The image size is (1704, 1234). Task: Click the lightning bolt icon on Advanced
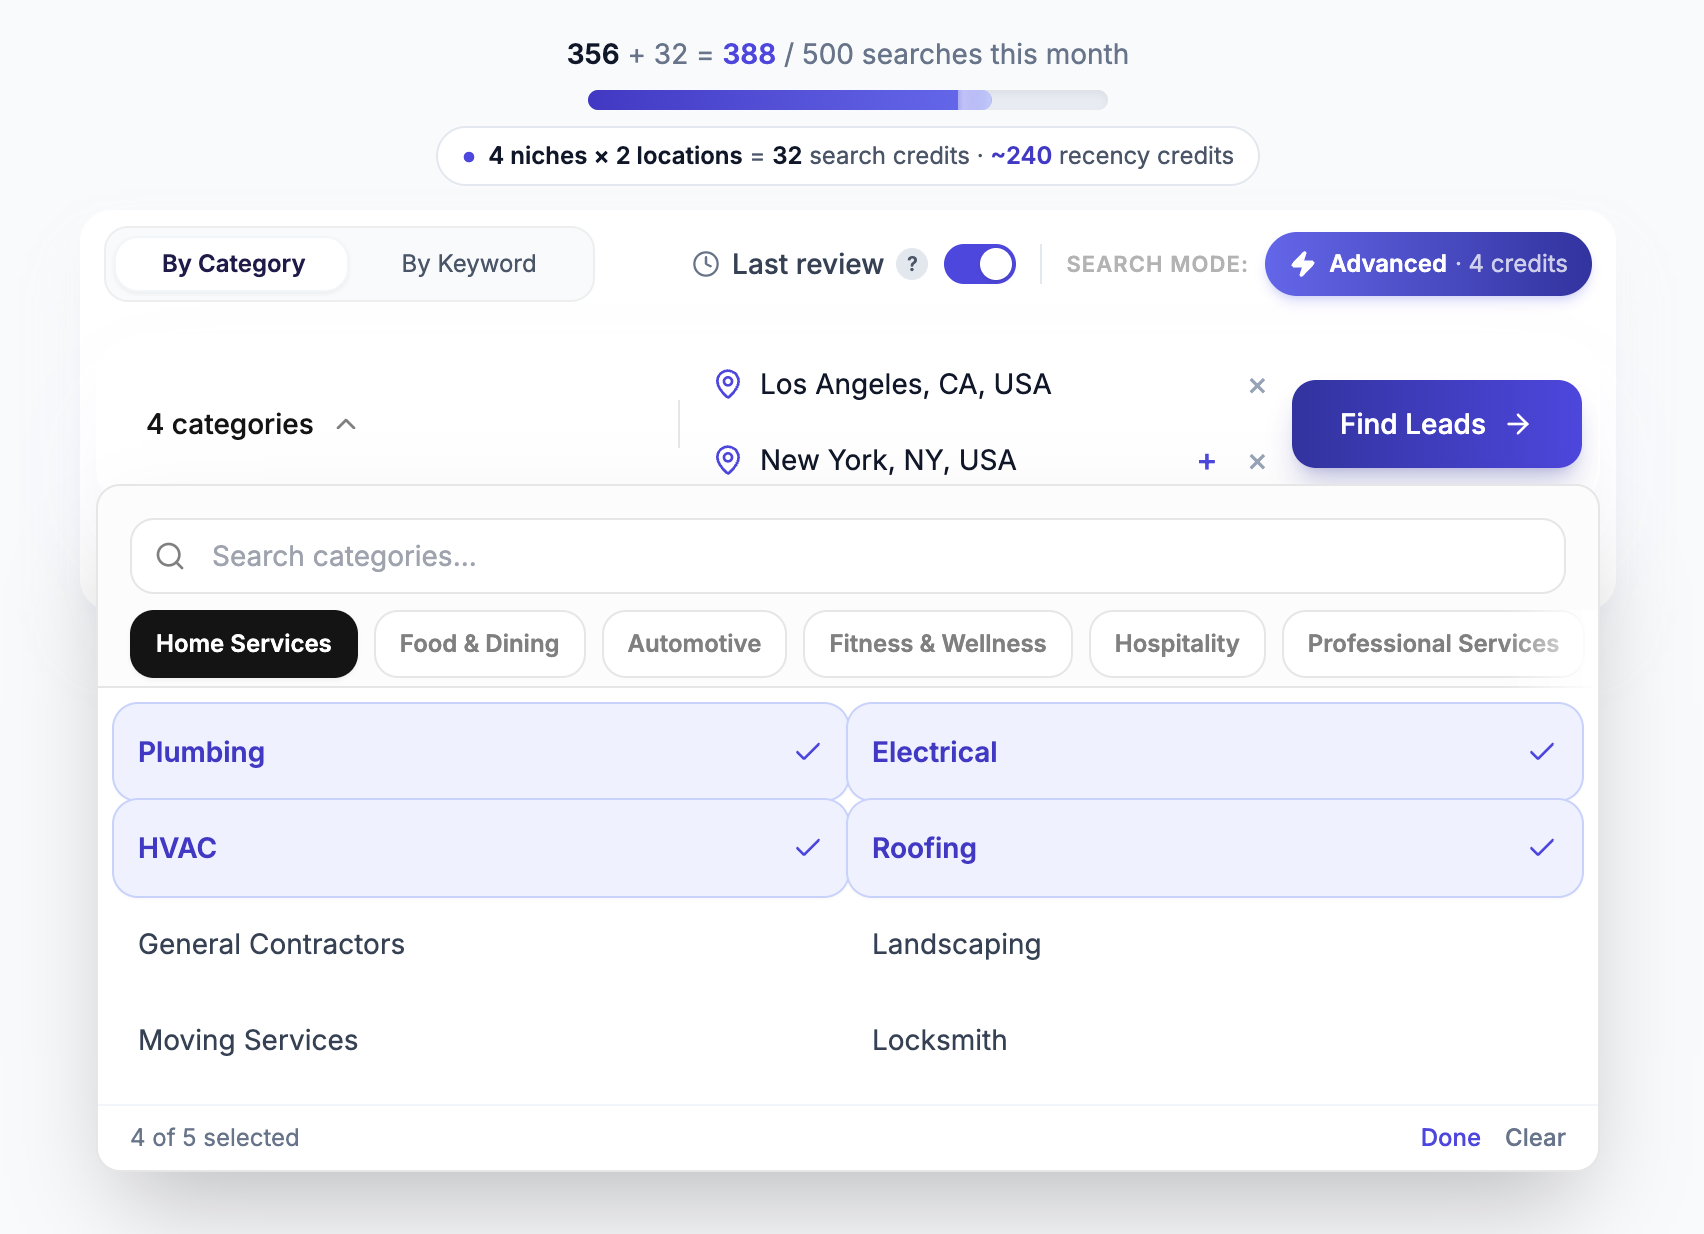[1303, 264]
